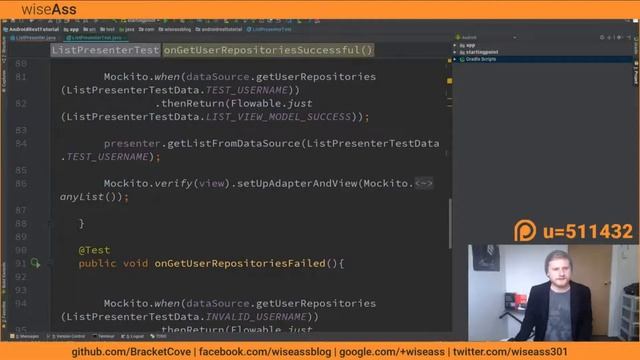
Task: Click on LIST_VIEW_MODEL_SUCCESS constant
Action: point(278,117)
